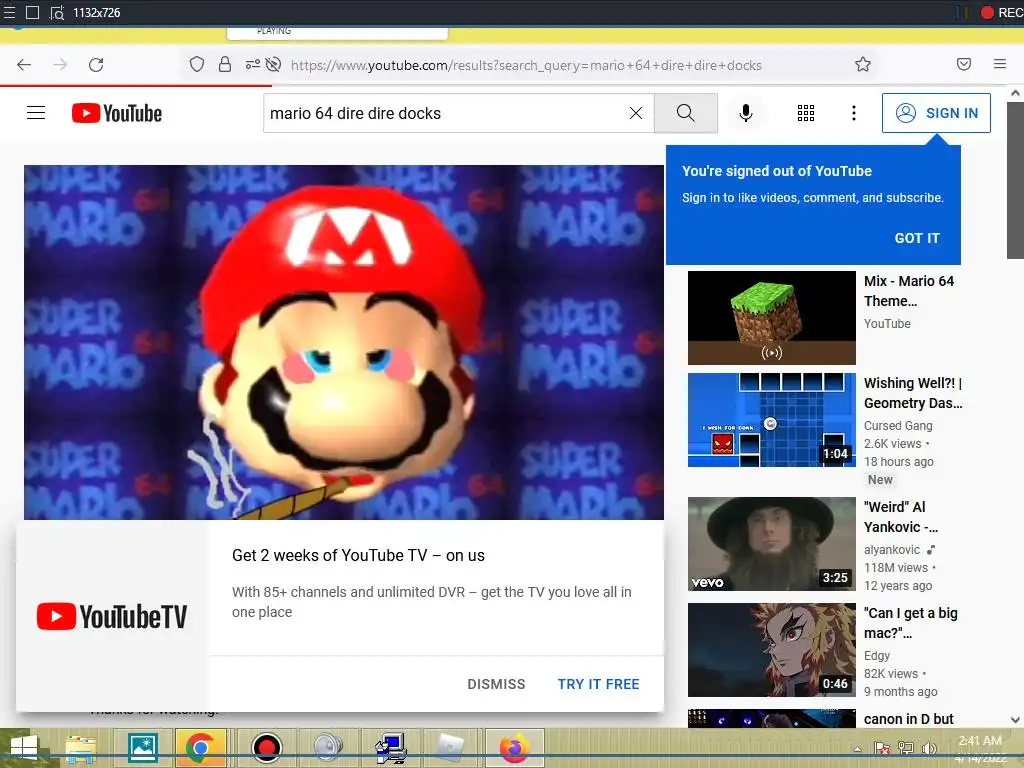Reload the page with the refresh icon

pos(96,65)
